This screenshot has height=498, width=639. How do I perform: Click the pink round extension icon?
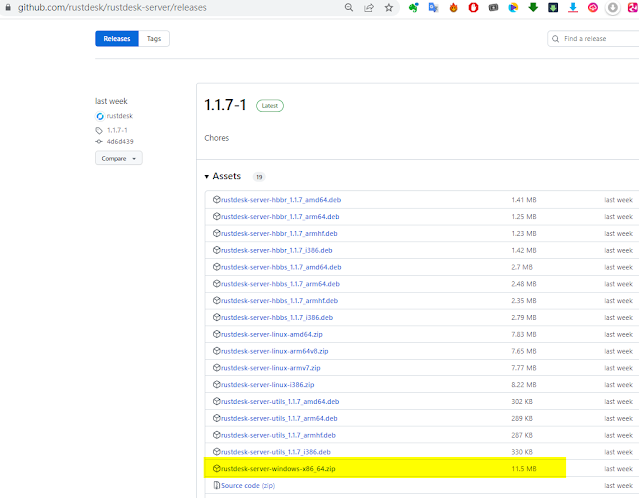click(593, 7)
